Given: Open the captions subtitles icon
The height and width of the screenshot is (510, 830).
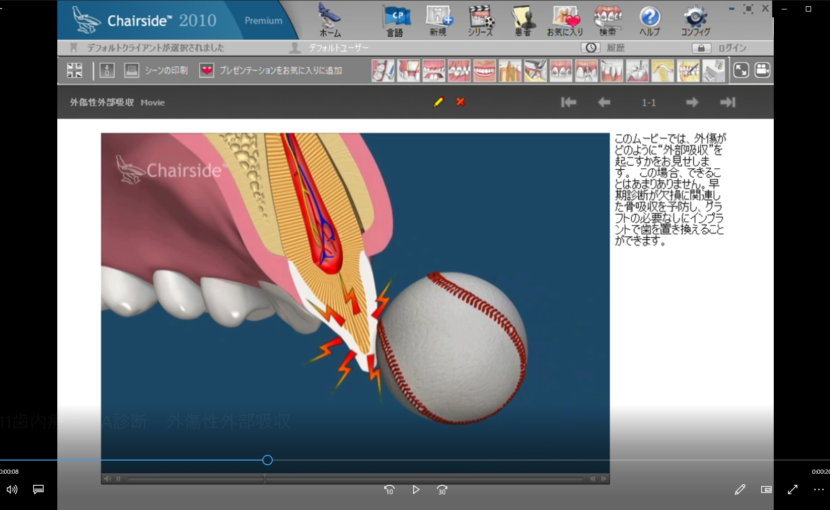Looking at the screenshot, I should click(x=38, y=489).
